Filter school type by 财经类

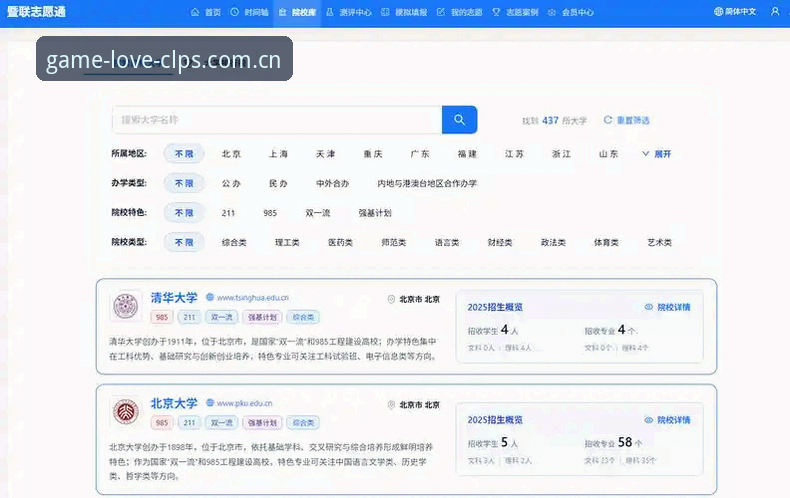point(500,242)
